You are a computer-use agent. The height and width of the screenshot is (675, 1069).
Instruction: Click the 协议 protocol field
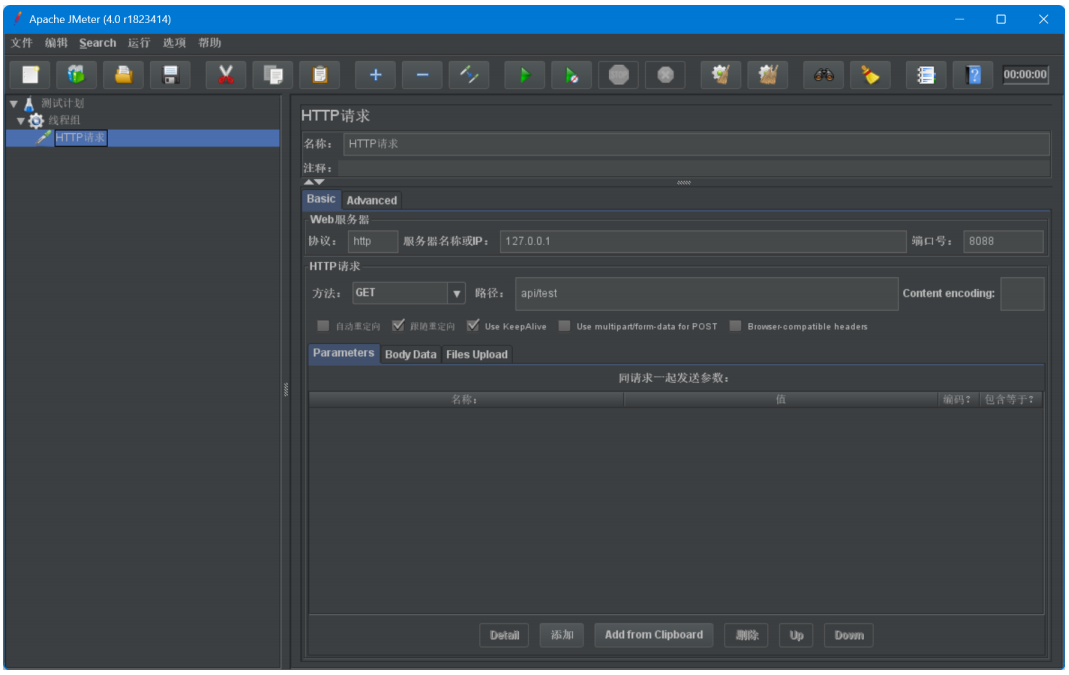tap(373, 241)
